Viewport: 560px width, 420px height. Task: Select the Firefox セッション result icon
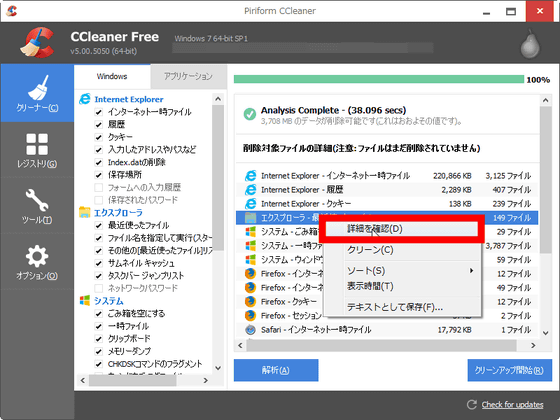pyautogui.click(x=250, y=315)
